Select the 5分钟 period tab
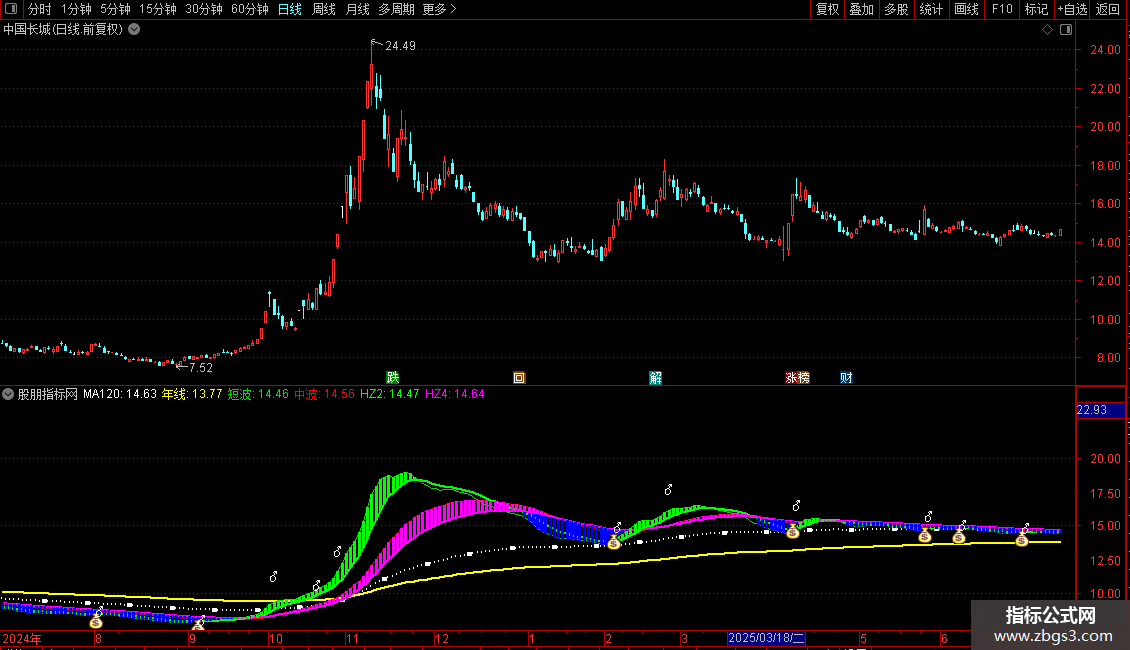The width and height of the screenshot is (1130, 650). pyautogui.click(x=115, y=9)
